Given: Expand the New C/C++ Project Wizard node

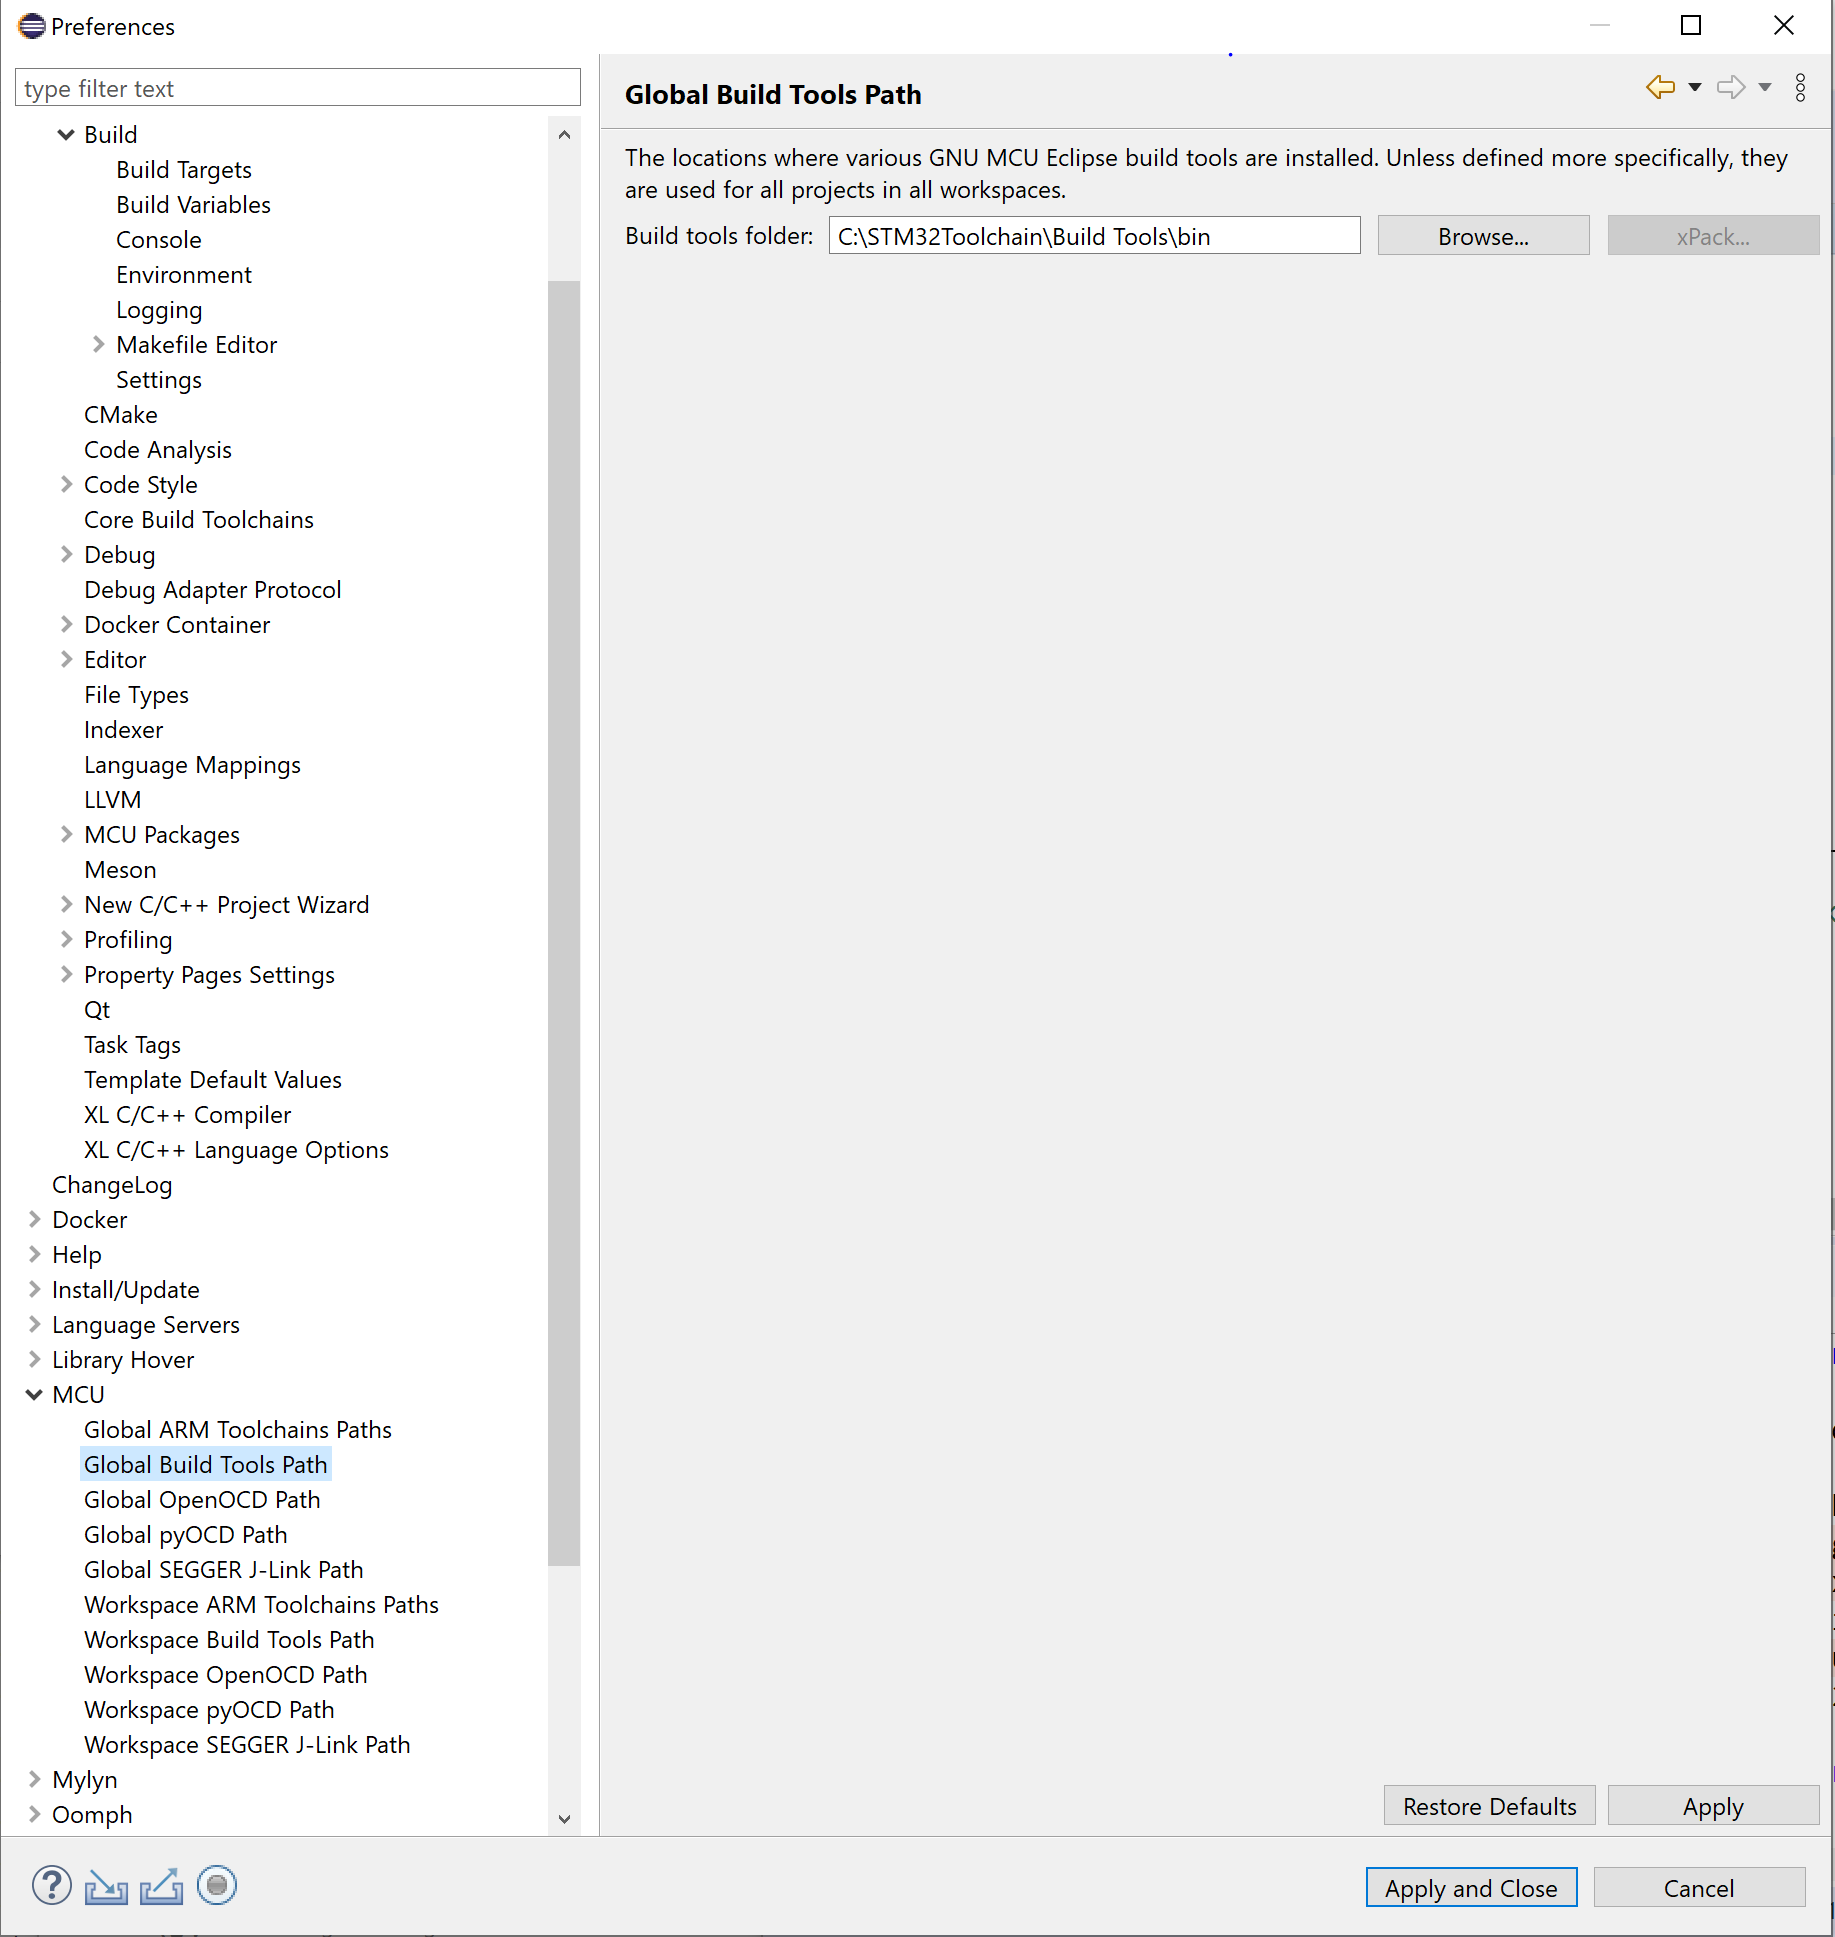Looking at the screenshot, I should (x=66, y=904).
